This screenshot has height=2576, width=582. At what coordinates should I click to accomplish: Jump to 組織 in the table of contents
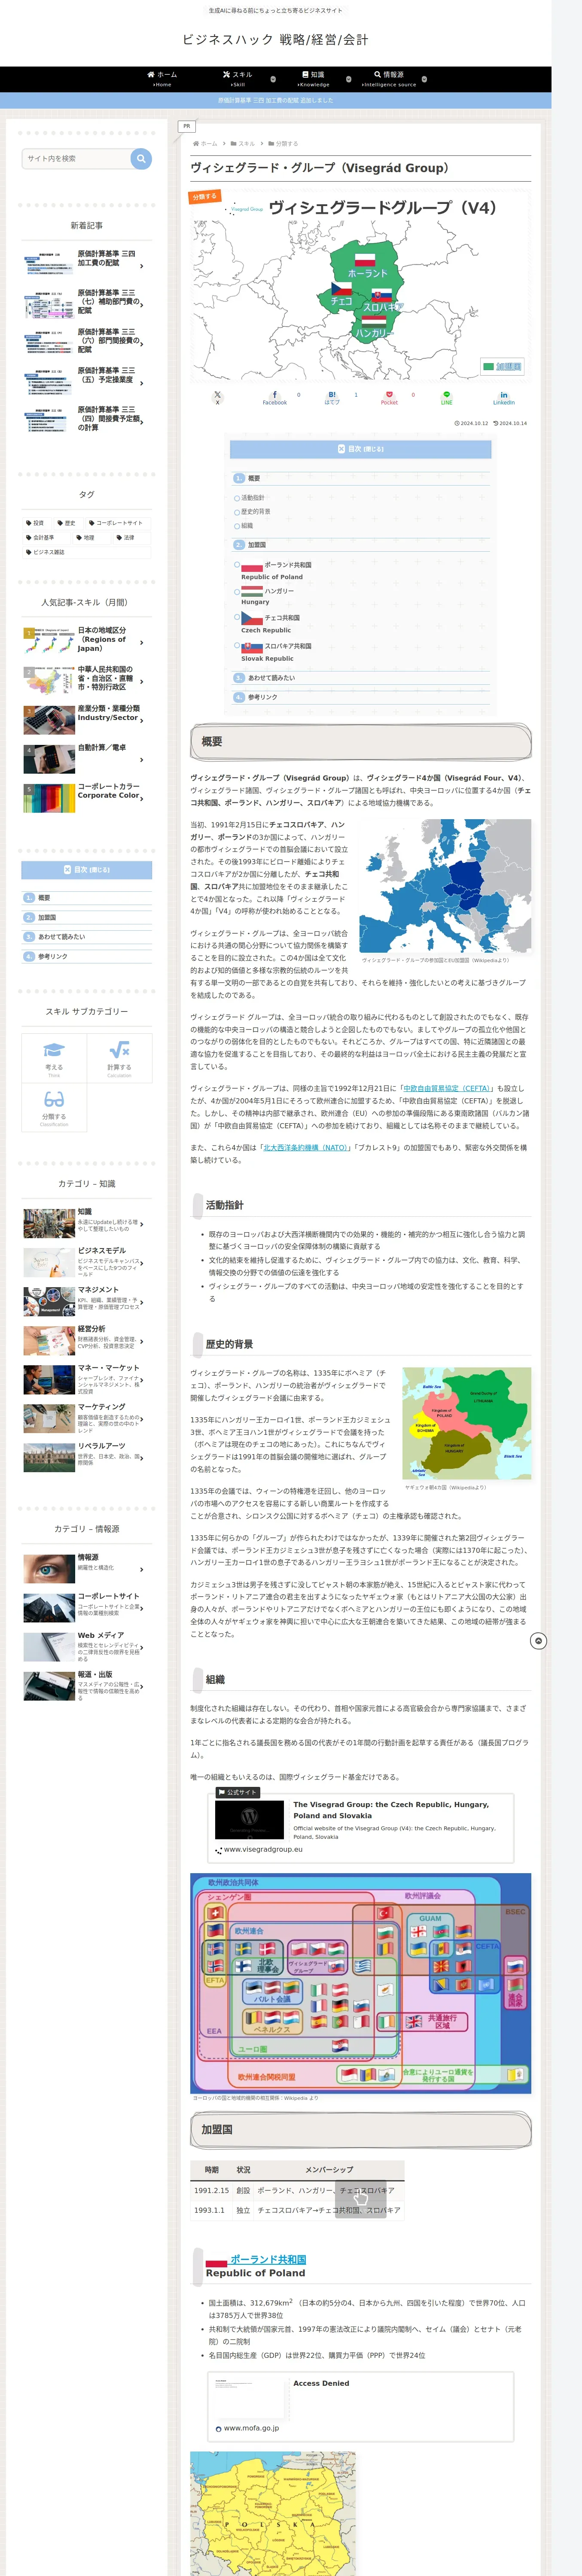[x=247, y=526]
